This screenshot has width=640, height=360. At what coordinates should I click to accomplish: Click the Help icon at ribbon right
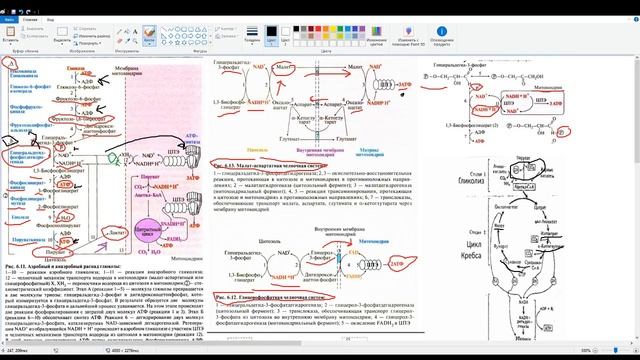636,19
